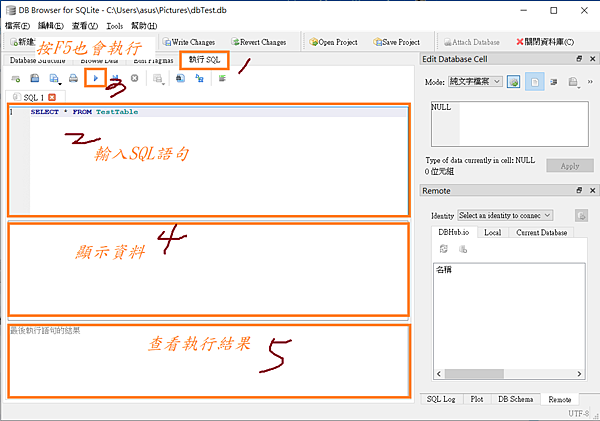Click the upload icon beside Identity dropdown
Screen dimensions: 600x421
click(581, 215)
